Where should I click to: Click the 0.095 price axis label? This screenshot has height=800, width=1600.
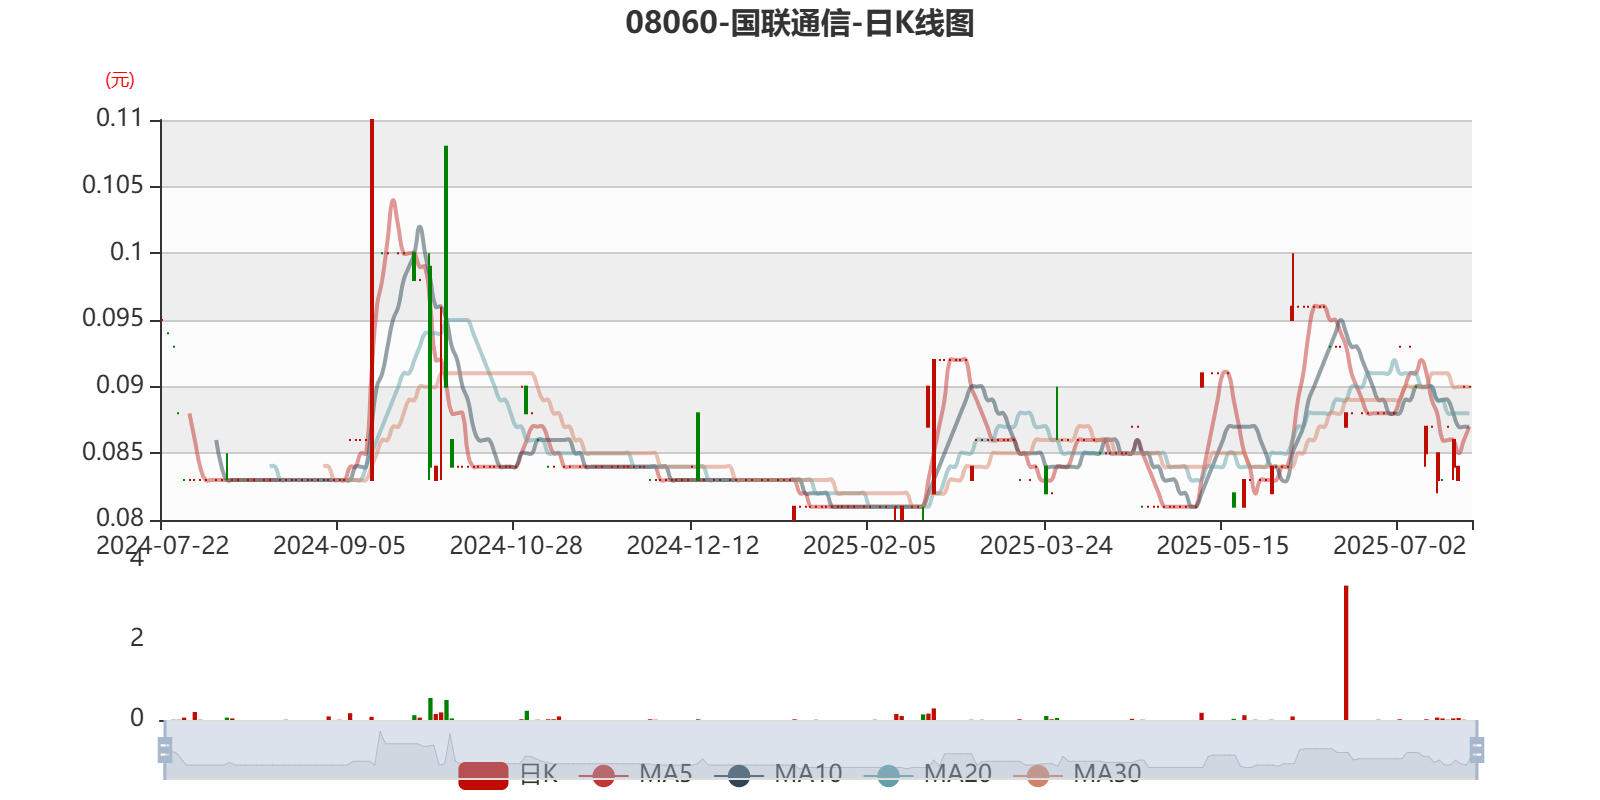(x=113, y=318)
